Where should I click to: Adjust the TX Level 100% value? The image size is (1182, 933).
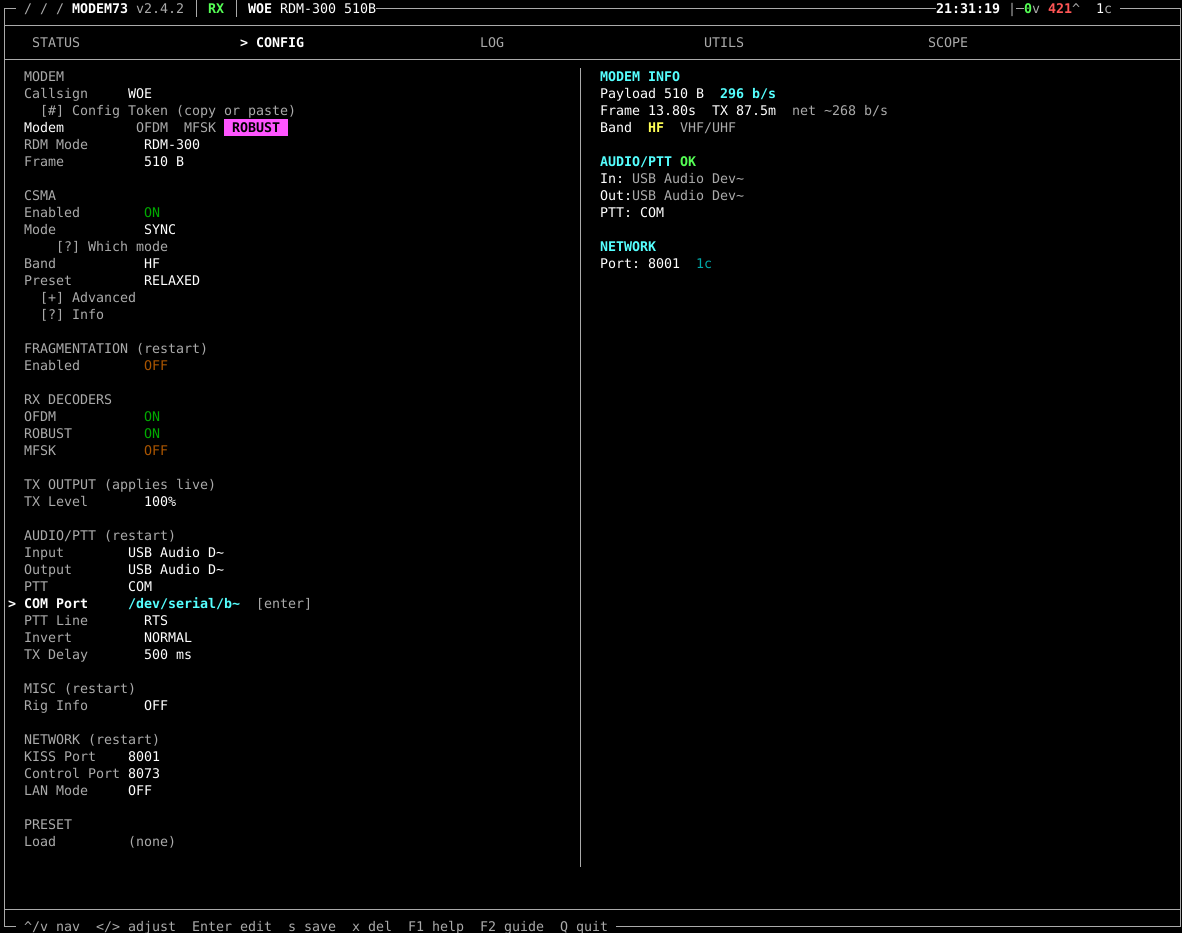click(x=160, y=502)
